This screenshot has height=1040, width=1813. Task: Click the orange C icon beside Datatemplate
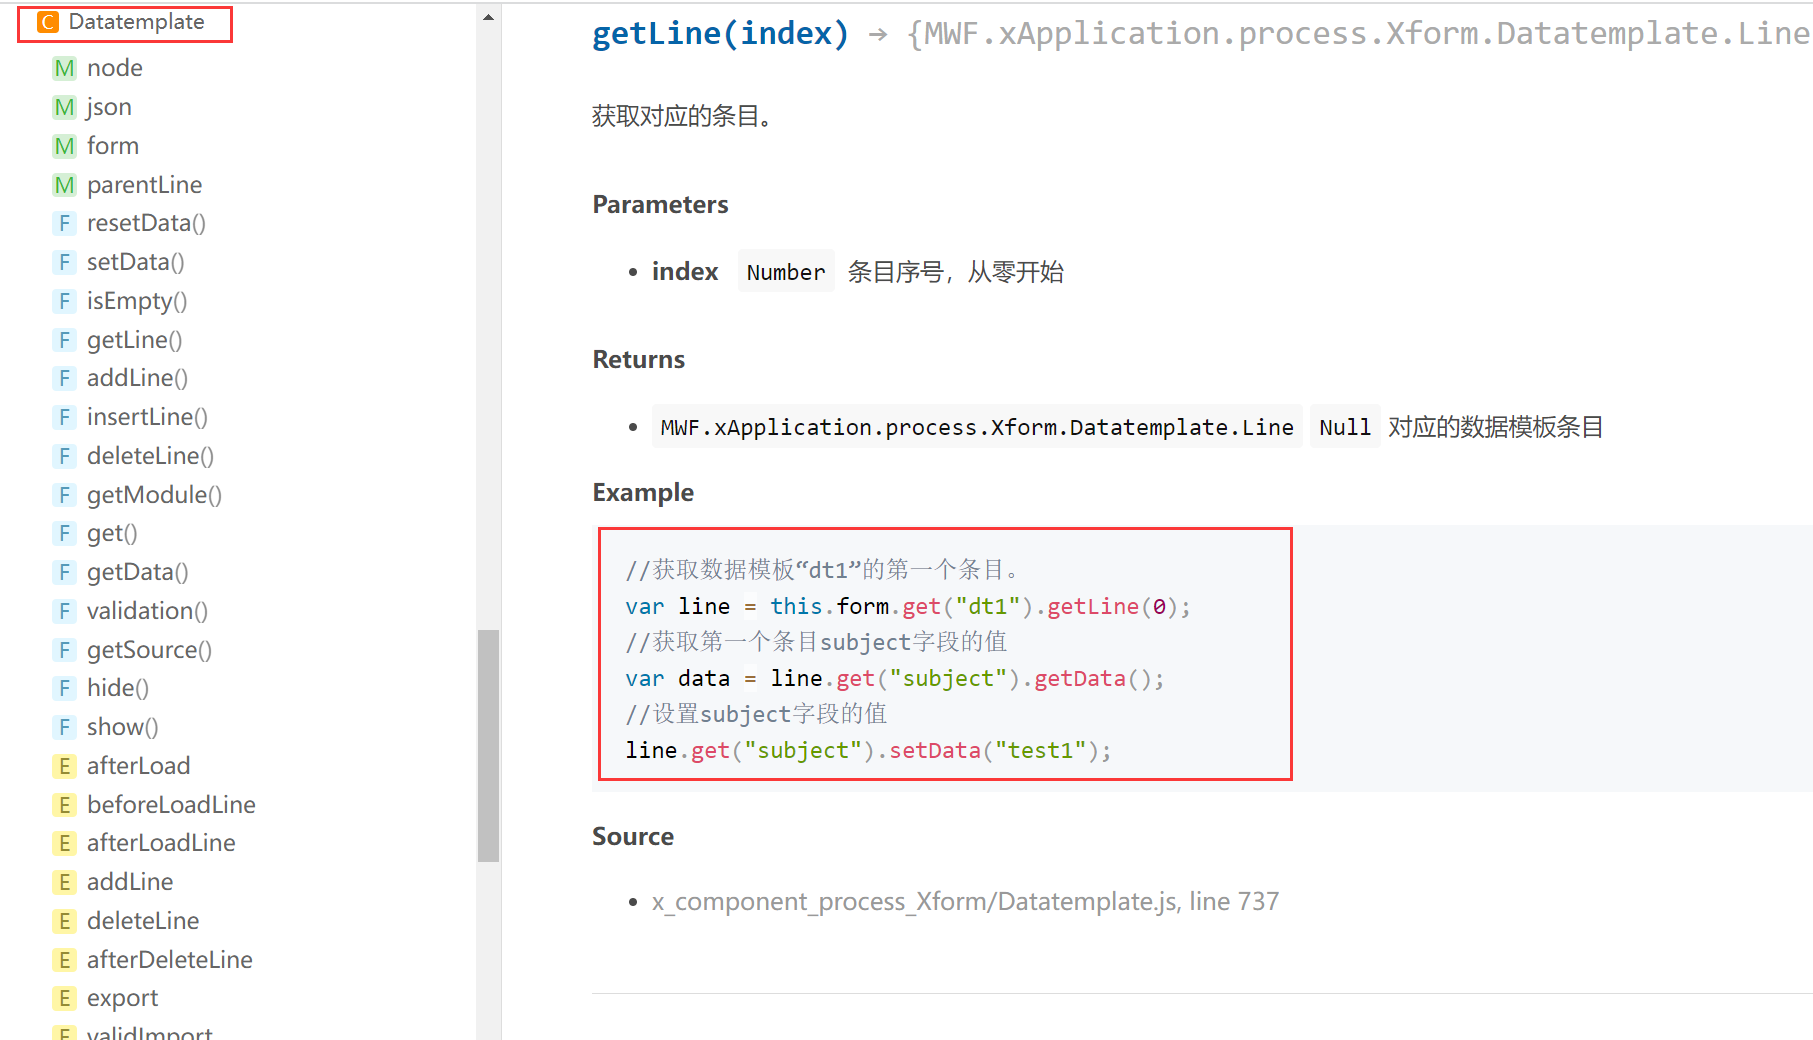point(48,22)
